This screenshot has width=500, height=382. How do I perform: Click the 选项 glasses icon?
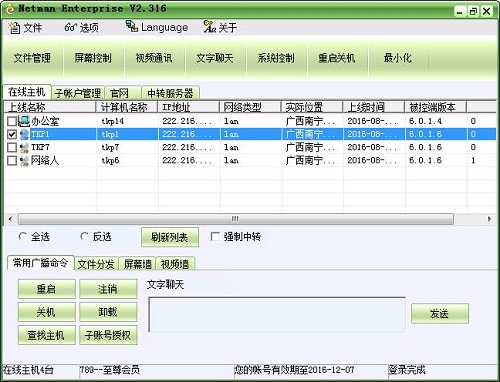[71, 27]
